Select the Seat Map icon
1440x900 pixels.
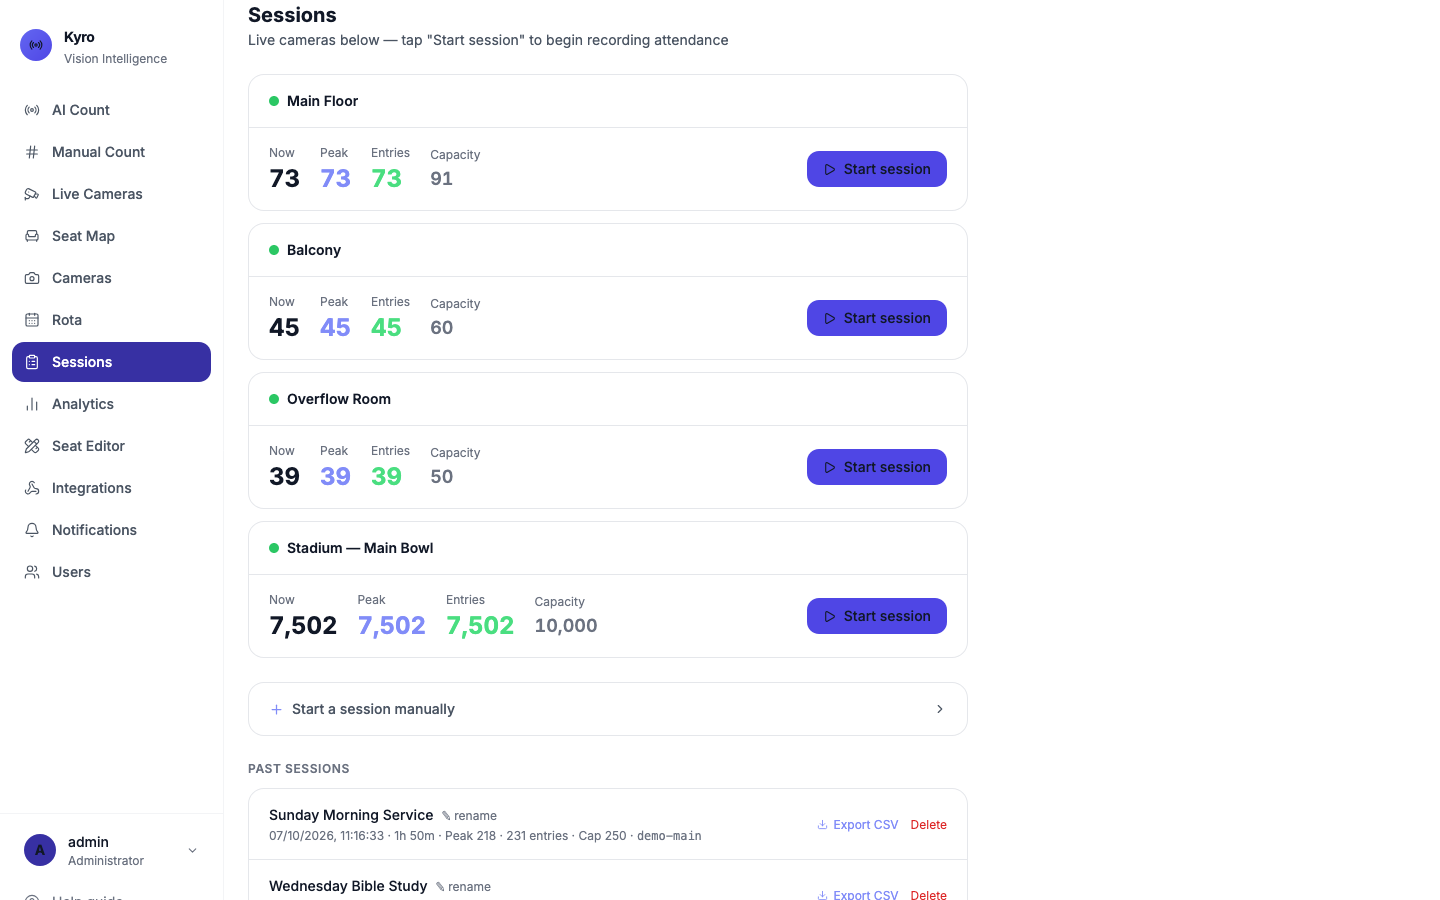(x=32, y=236)
